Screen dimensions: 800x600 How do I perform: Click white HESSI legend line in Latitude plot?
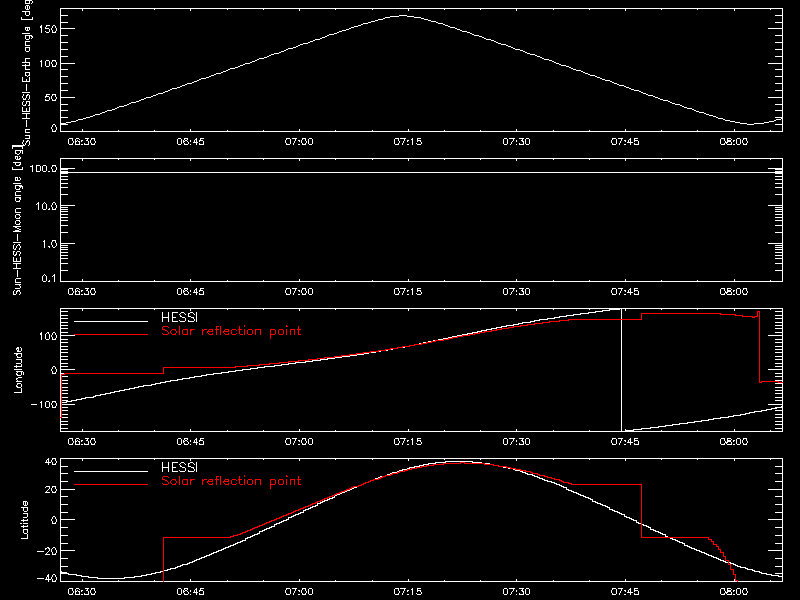(111, 471)
